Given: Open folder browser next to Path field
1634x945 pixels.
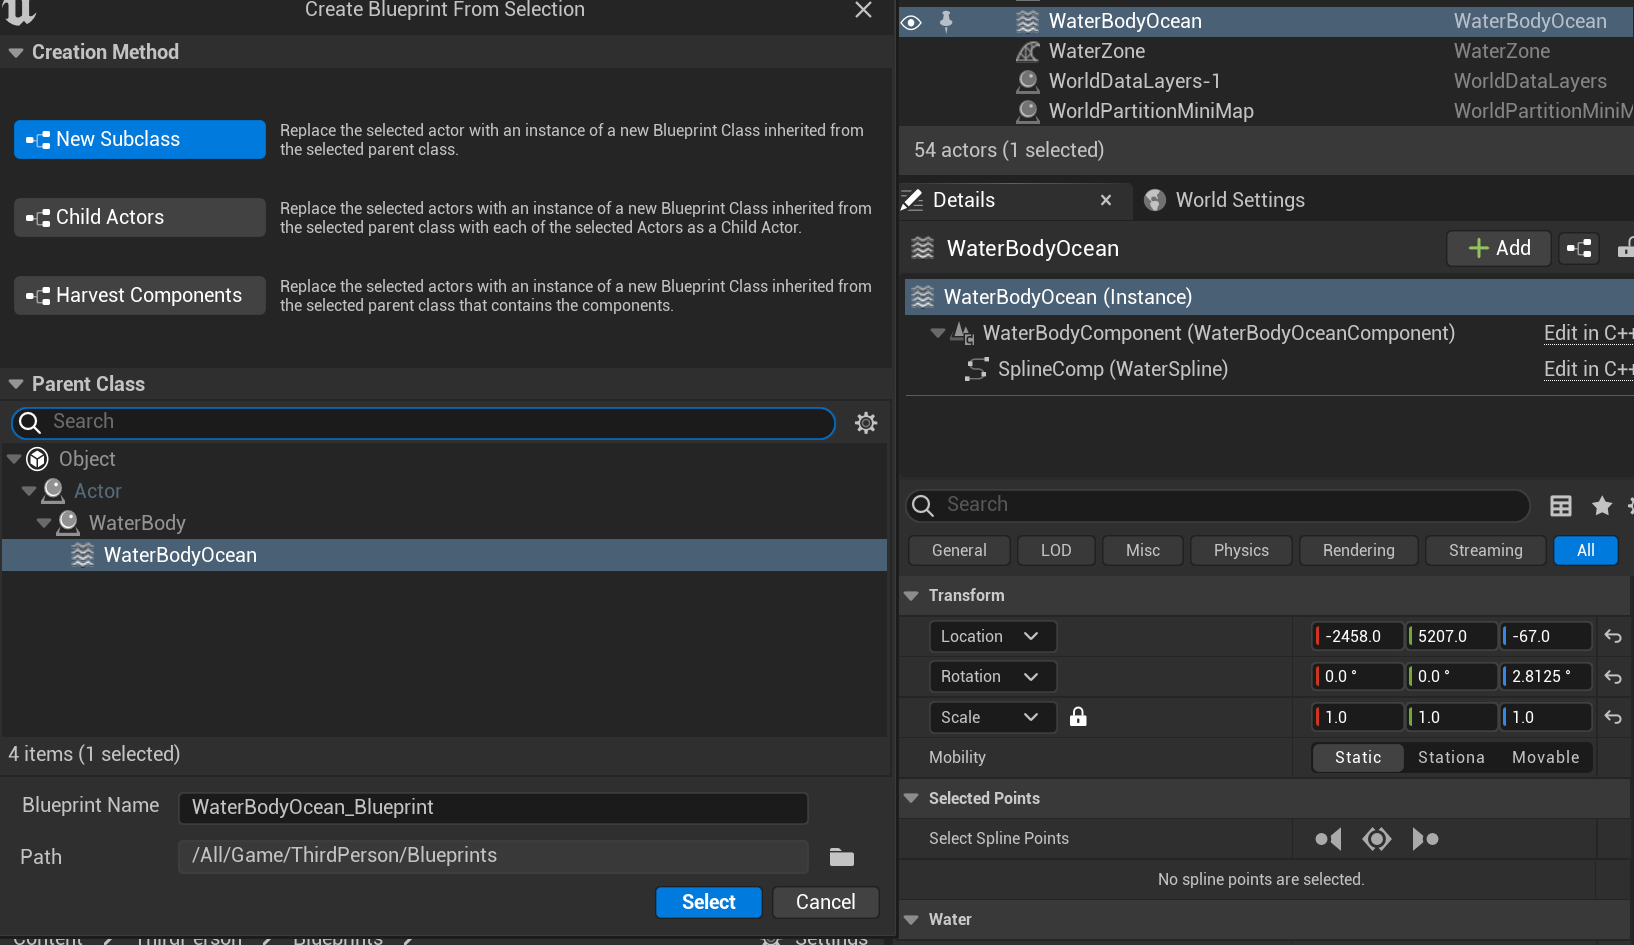Looking at the screenshot, I should (x=842, y=857).
